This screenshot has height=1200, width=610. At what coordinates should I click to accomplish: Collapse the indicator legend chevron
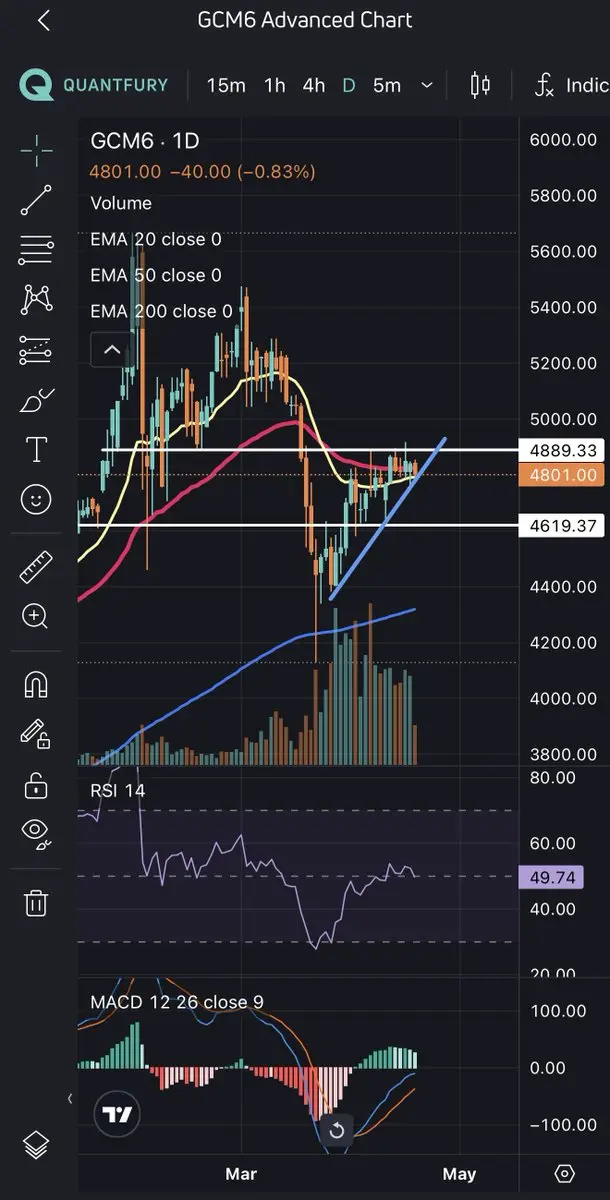coord(112,350)
